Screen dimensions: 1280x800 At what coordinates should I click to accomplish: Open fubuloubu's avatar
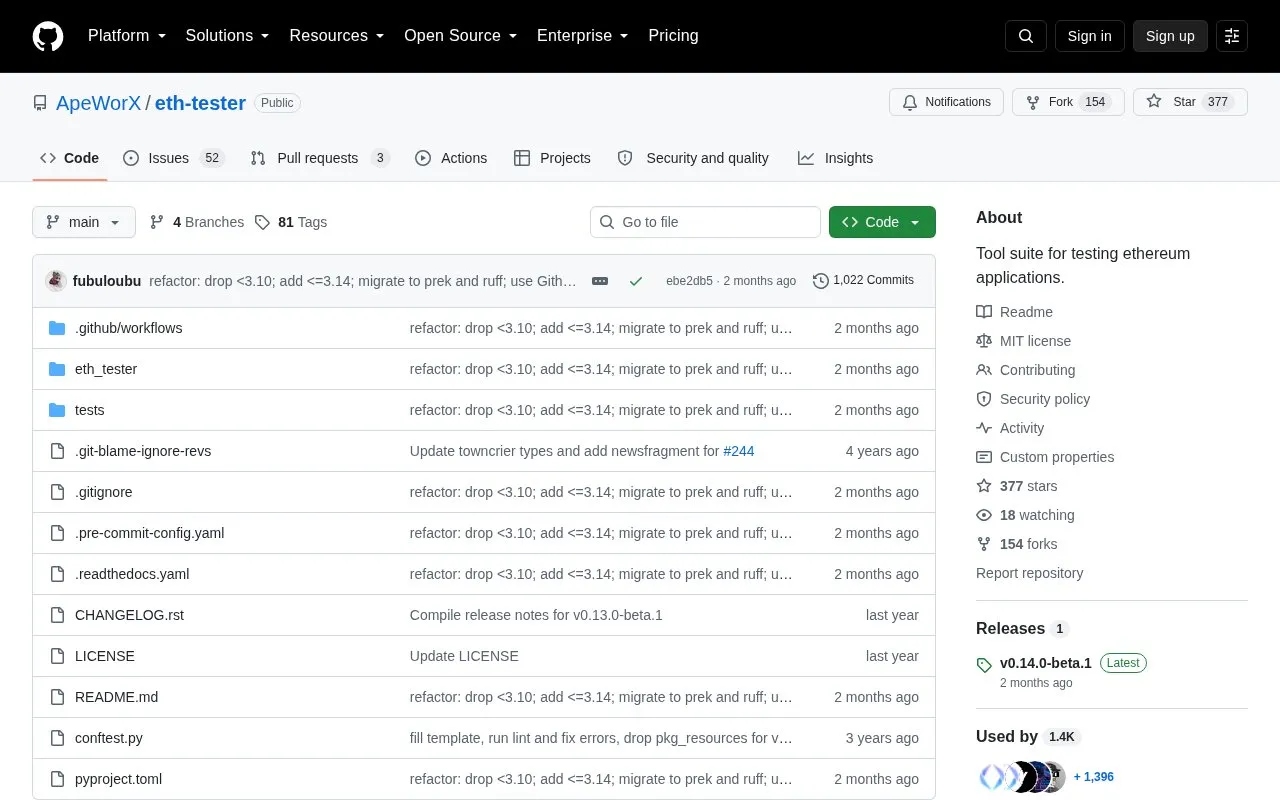56,281
